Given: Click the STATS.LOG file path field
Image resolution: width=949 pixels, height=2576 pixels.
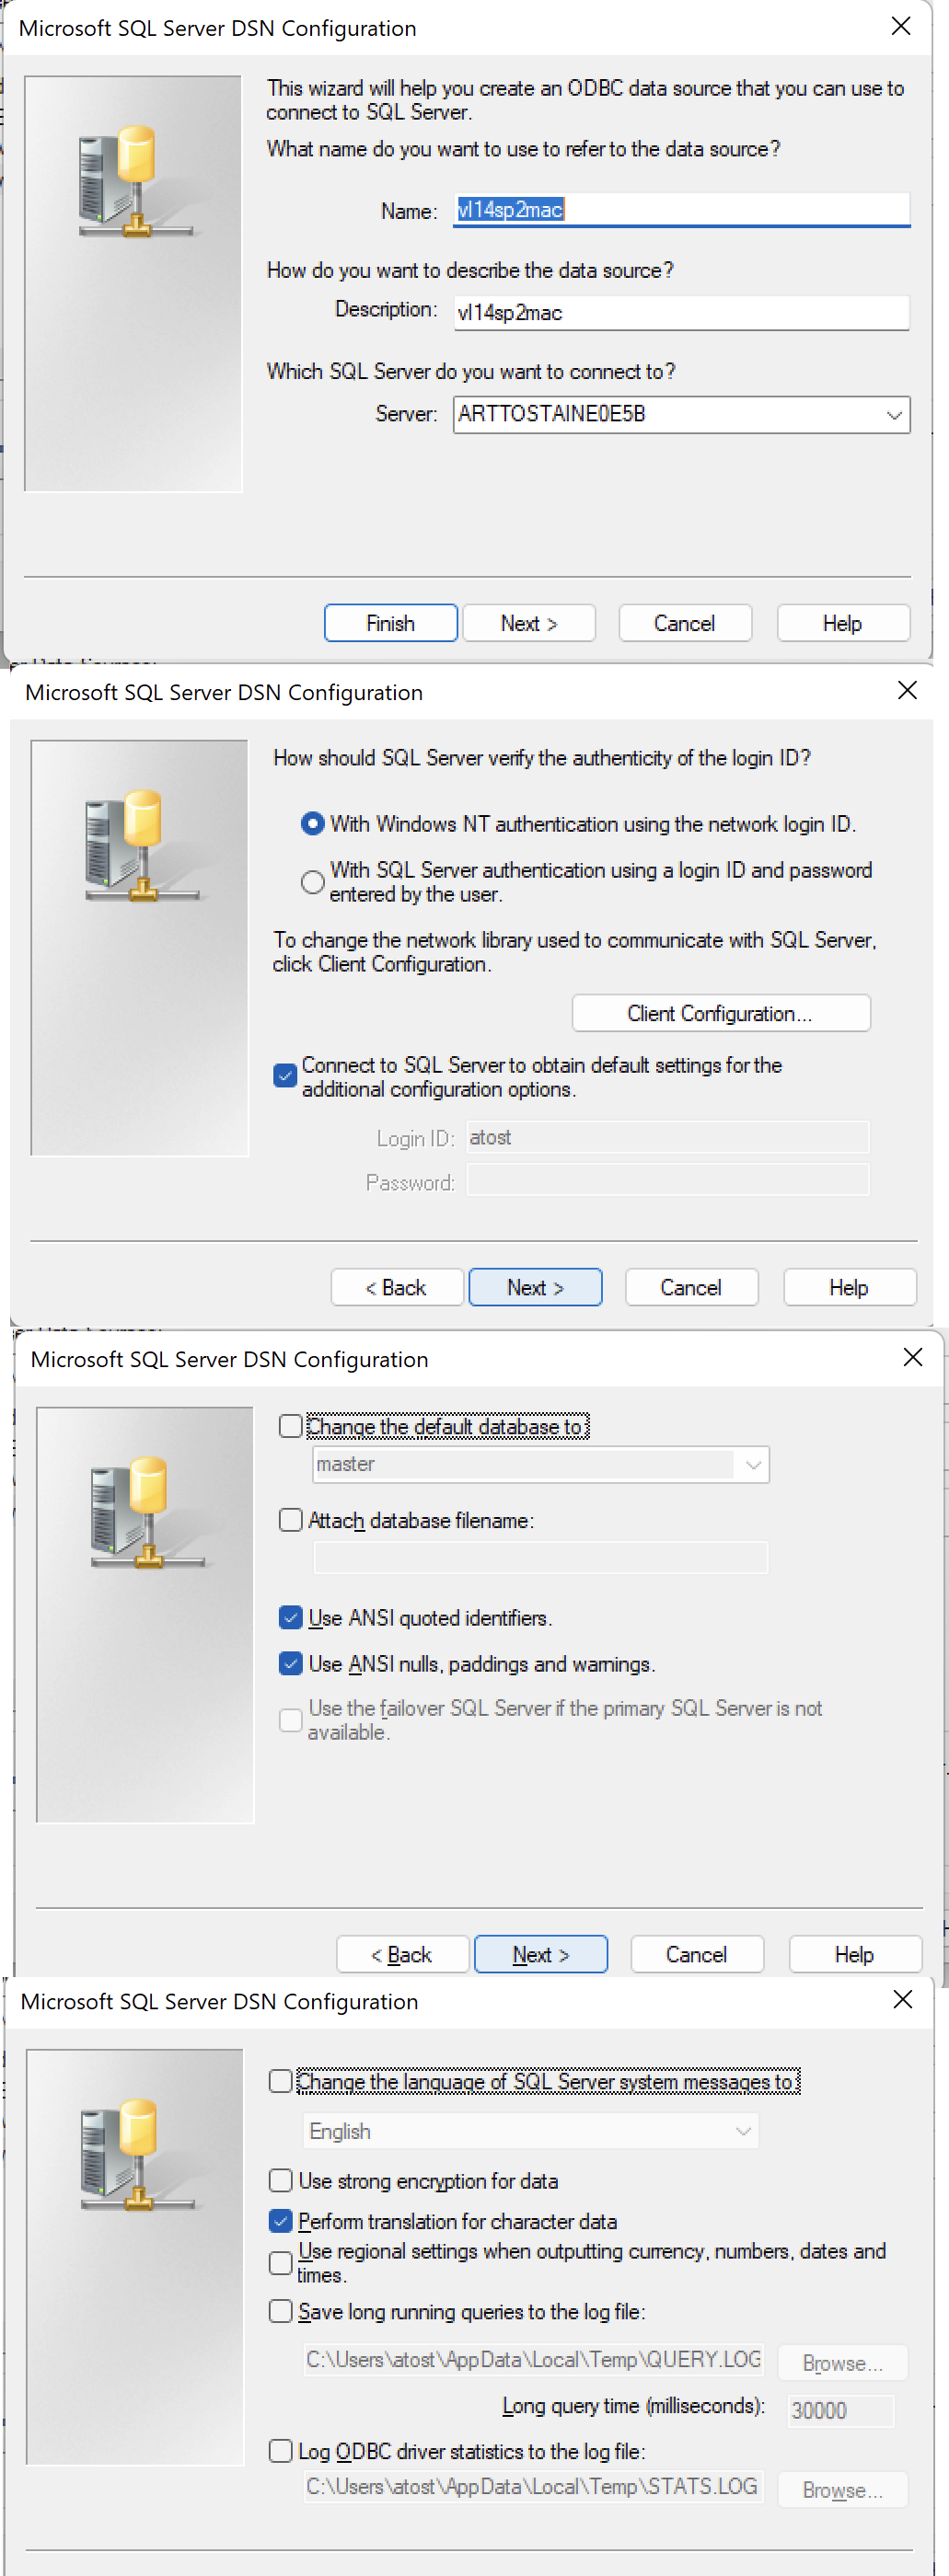Looking at the screenshot, I should pyautogui.click(x=534, y=2487).
